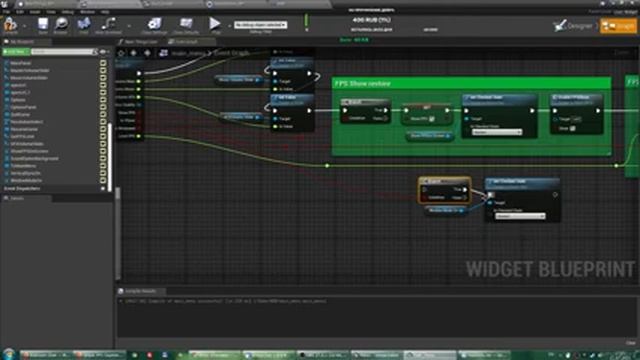Click the green Add New button
This screenshot has height=360, width=640.
(x=16, y=52)
